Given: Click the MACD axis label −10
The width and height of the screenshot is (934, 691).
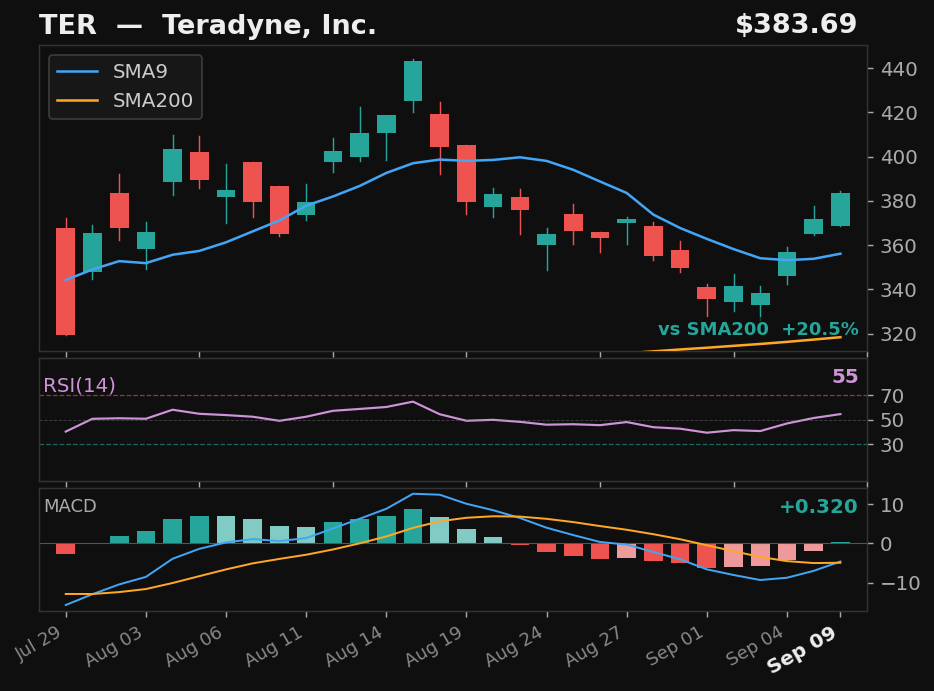Looking at the screenshot, I should click(900, 583).
